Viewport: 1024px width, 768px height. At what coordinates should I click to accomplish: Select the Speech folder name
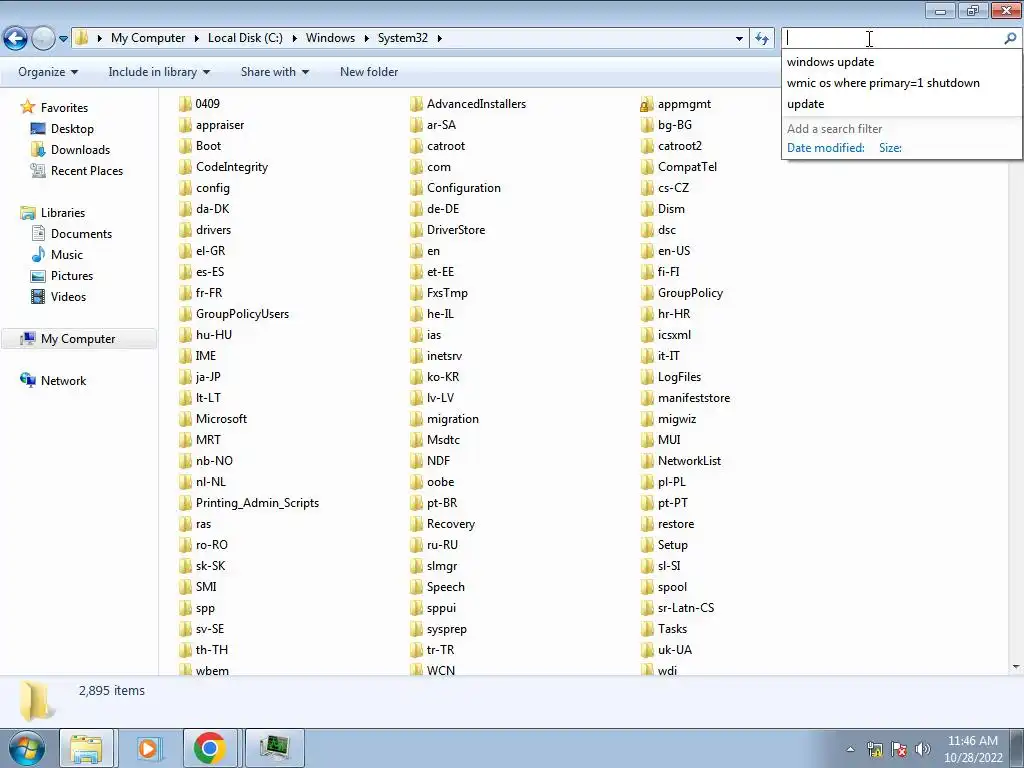445,587
